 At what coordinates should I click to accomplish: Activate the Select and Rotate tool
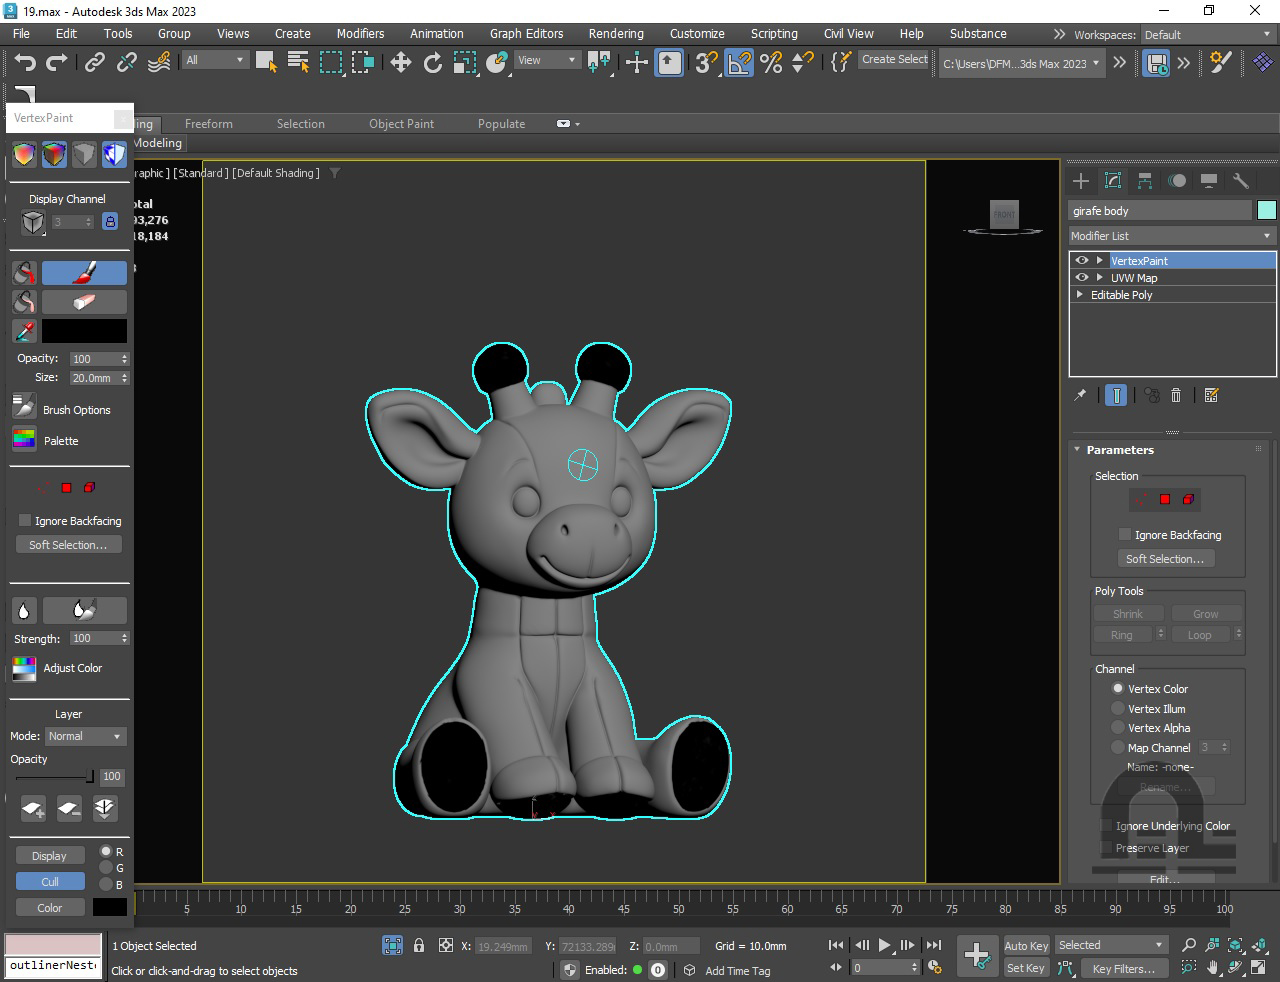(432, 62)
